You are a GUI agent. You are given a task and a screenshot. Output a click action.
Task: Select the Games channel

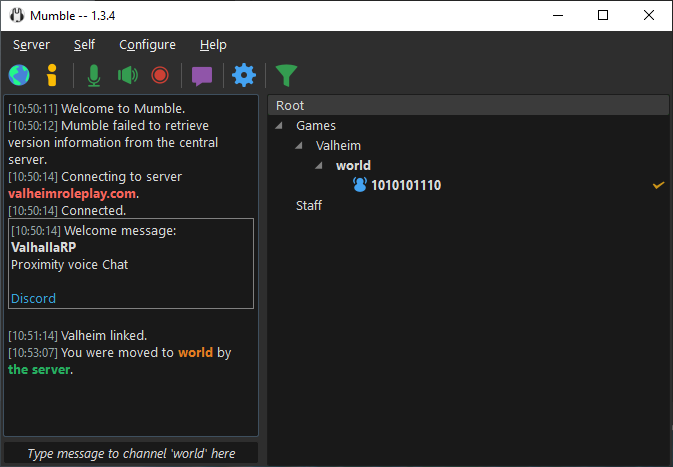(x=316, y=126)
